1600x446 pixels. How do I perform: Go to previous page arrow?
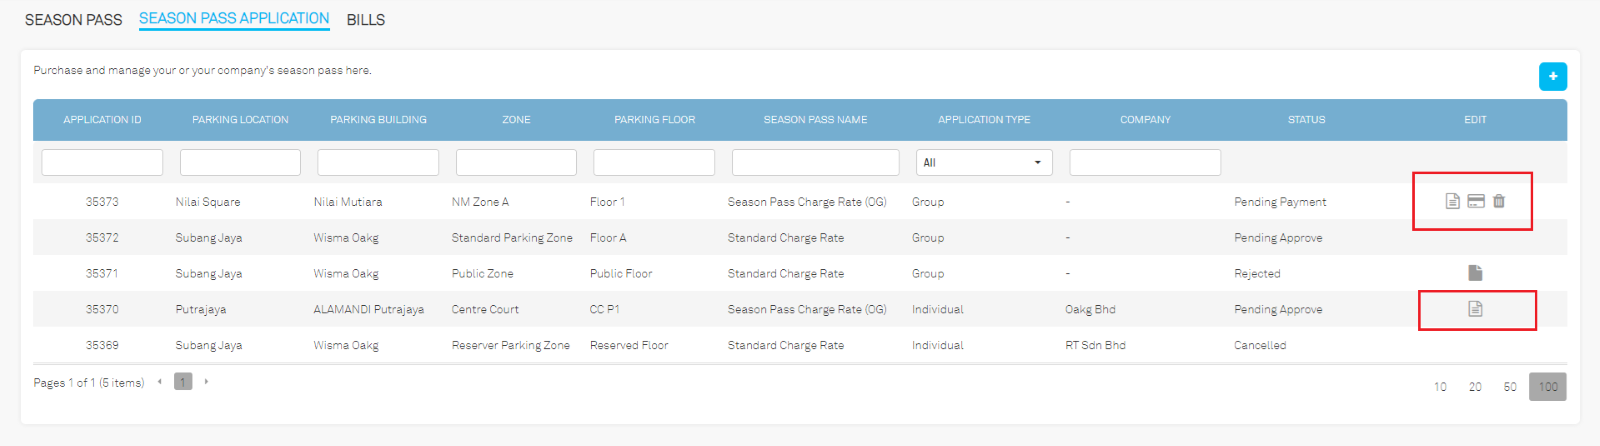pyautogui.click(x=160, y=382)
